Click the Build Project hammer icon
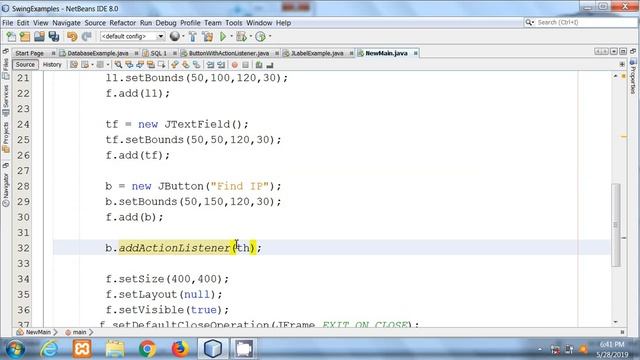Image resolution: width=640 pixels, height=360 pixels. [193, 37]
